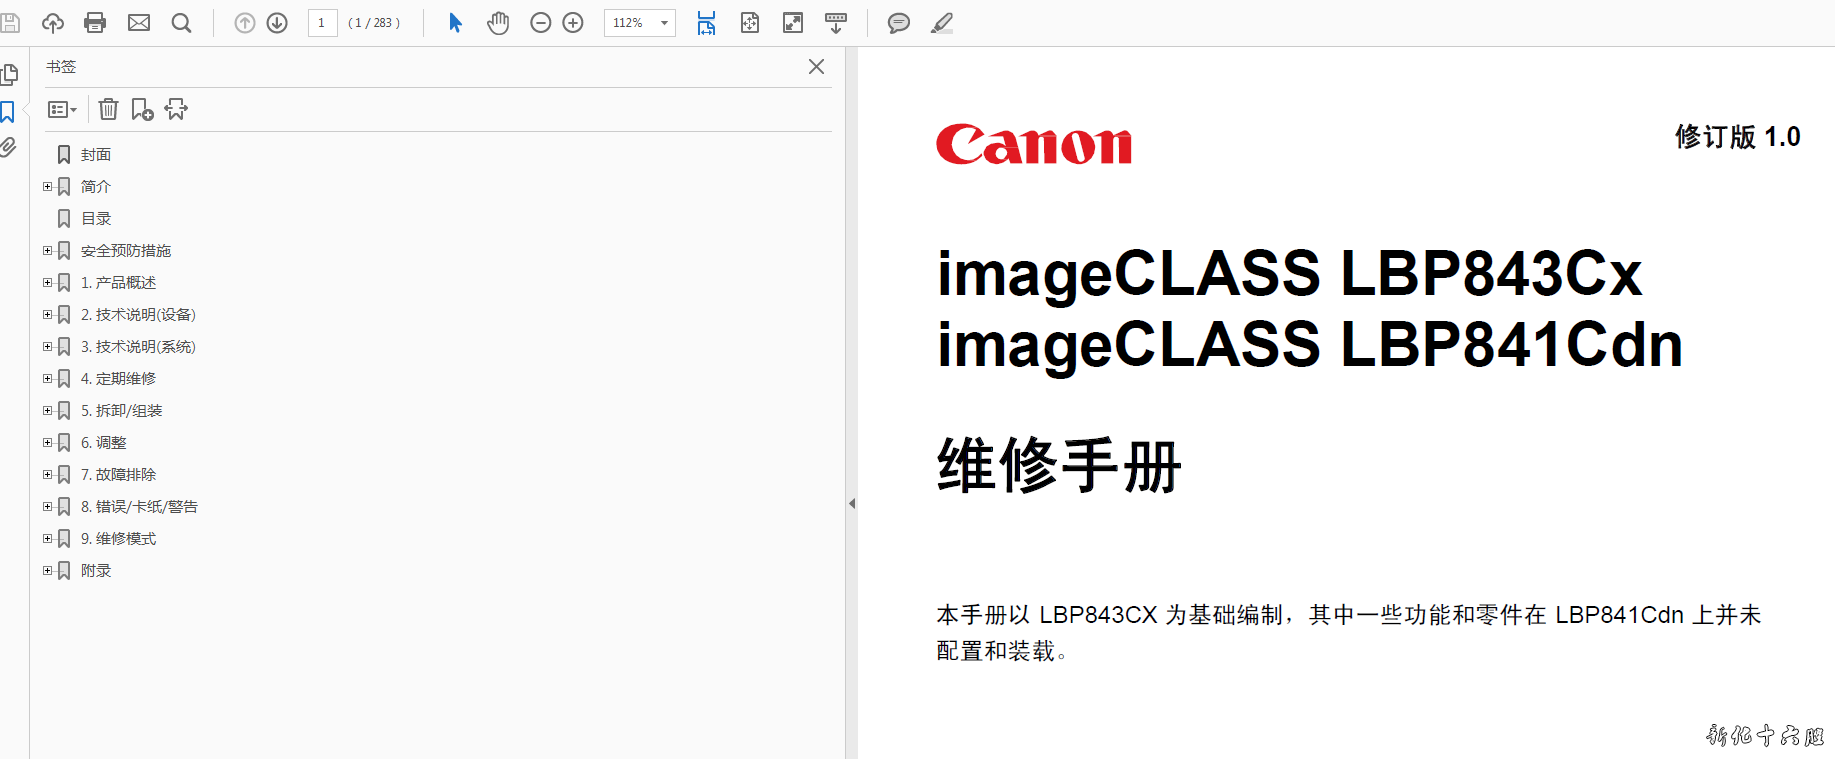Click the zoom out minus button
This screenshot has width=1835, height=759.
[540, 23]
